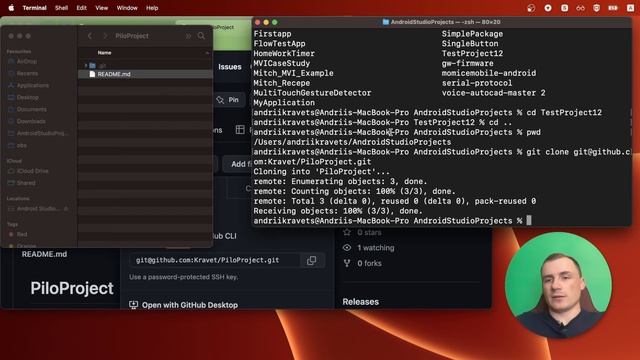640x360 pixels.
Task: Click the battery status icon
Action: 613,8
